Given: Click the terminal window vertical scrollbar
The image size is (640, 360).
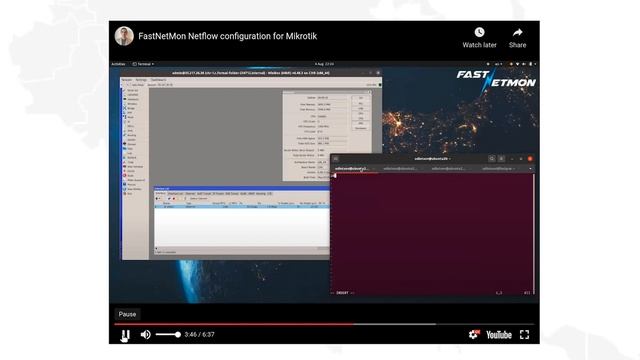Looking at the screenshot, I should (533, 233).
